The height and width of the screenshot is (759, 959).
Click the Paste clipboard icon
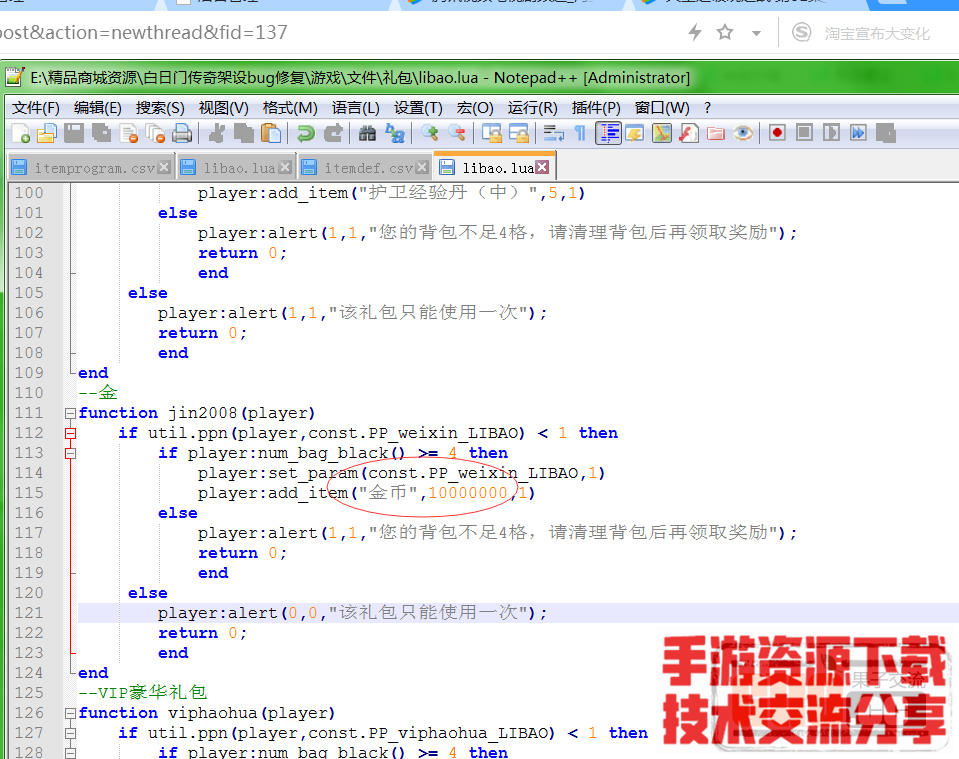[271, 133]
